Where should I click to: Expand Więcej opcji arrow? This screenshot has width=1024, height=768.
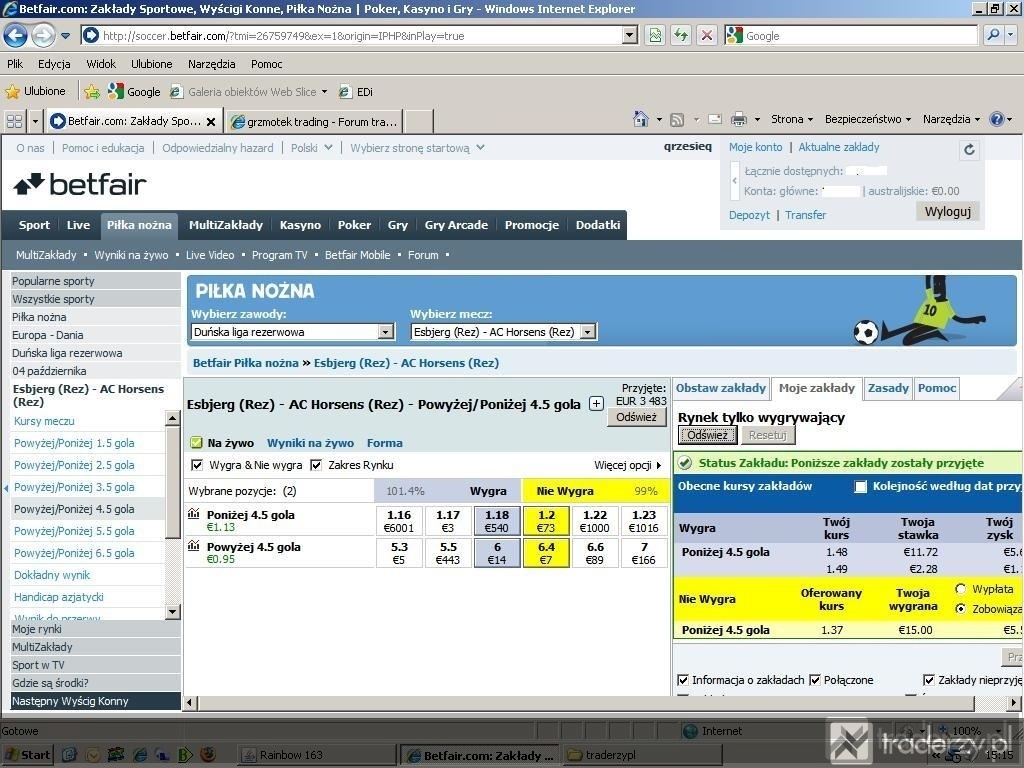(x=658, y=465)
